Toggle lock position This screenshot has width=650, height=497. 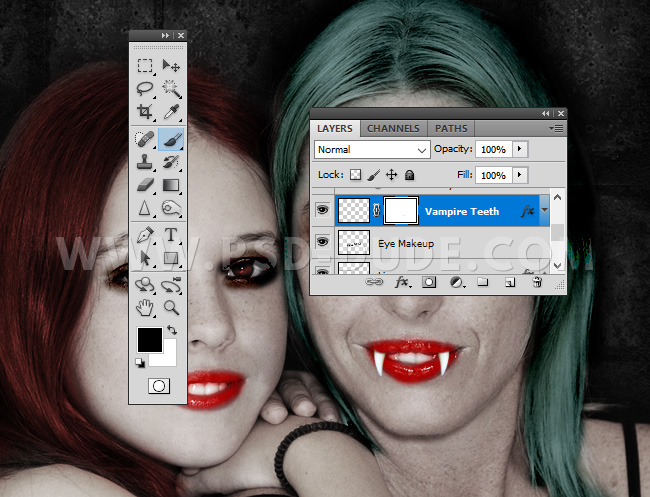[x=391, y=175]
